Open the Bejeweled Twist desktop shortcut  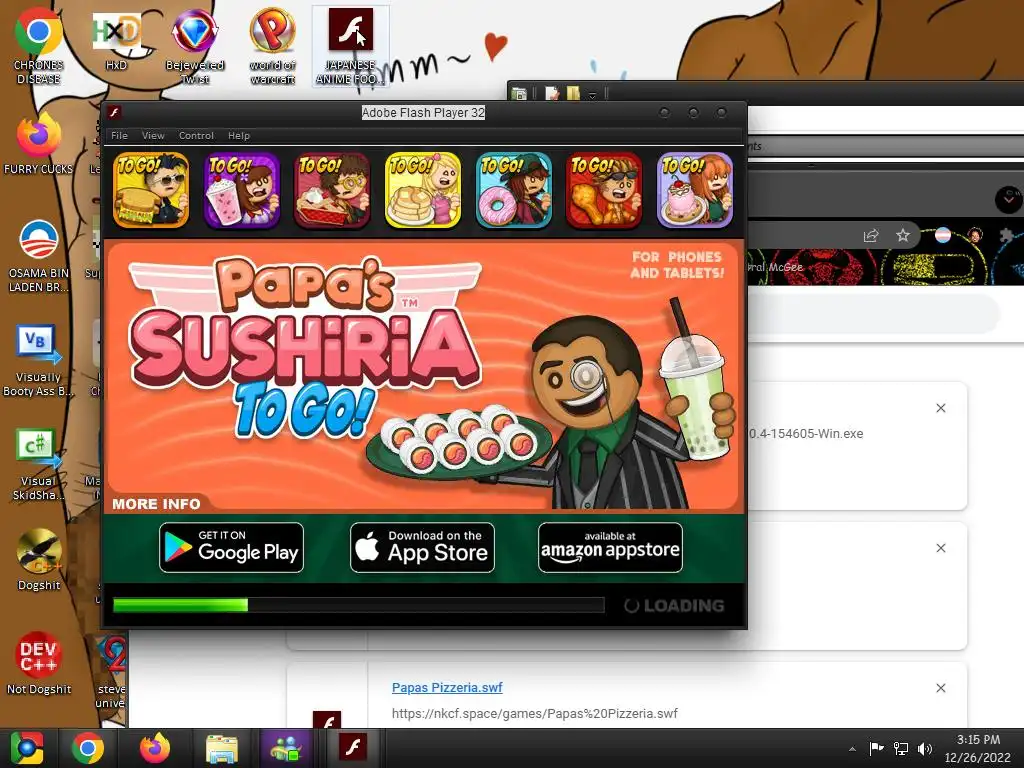[195, 46]
